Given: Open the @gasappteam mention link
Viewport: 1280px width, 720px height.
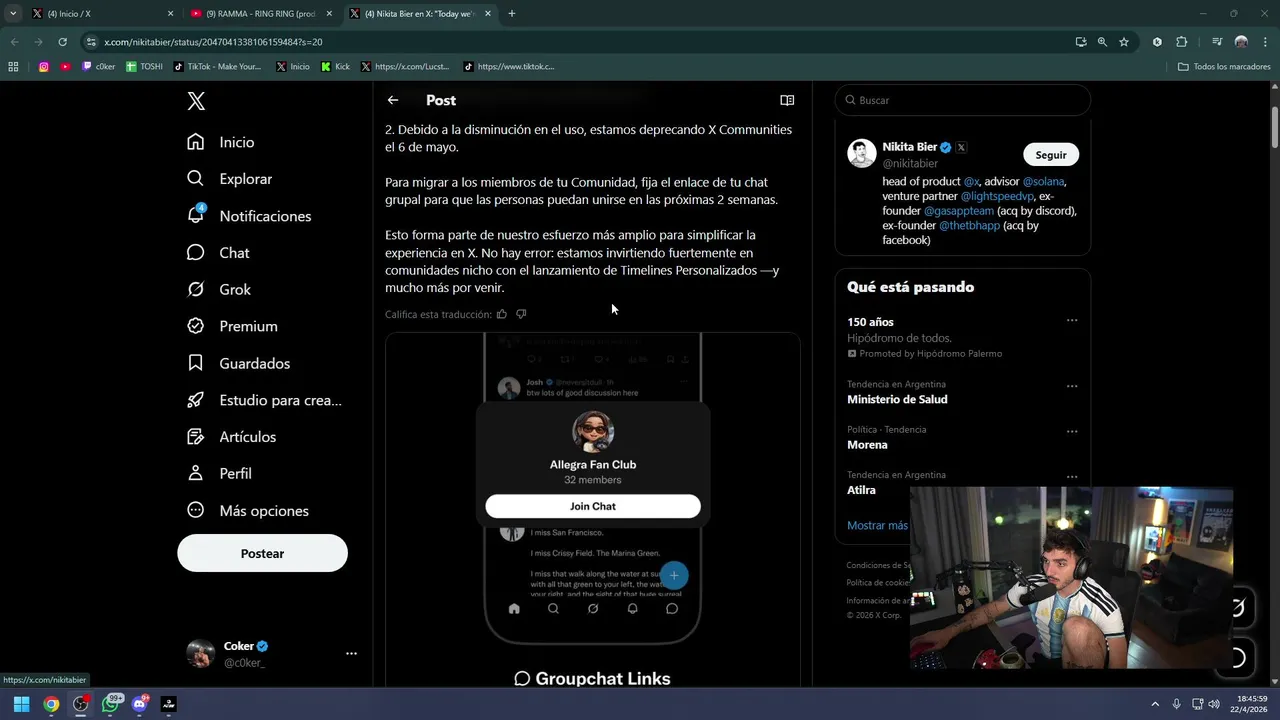Looking at the screenshot, I should 958,211.
